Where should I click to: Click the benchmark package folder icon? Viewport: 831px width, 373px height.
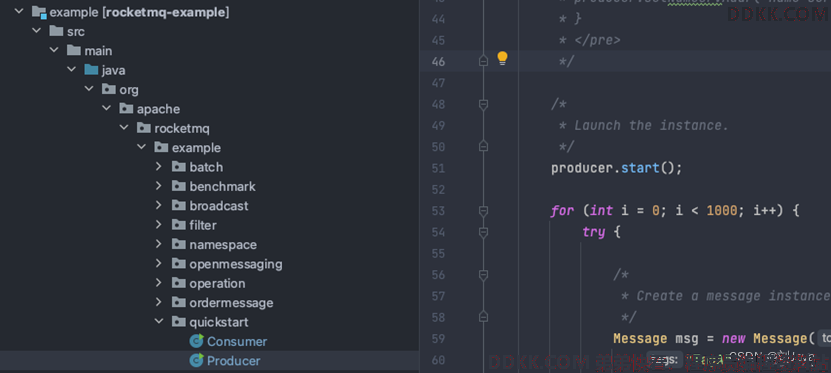[179, 186]
